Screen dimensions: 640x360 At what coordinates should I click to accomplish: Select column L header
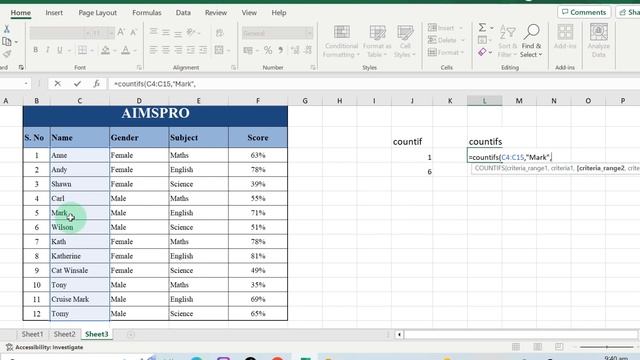[484, 101]
